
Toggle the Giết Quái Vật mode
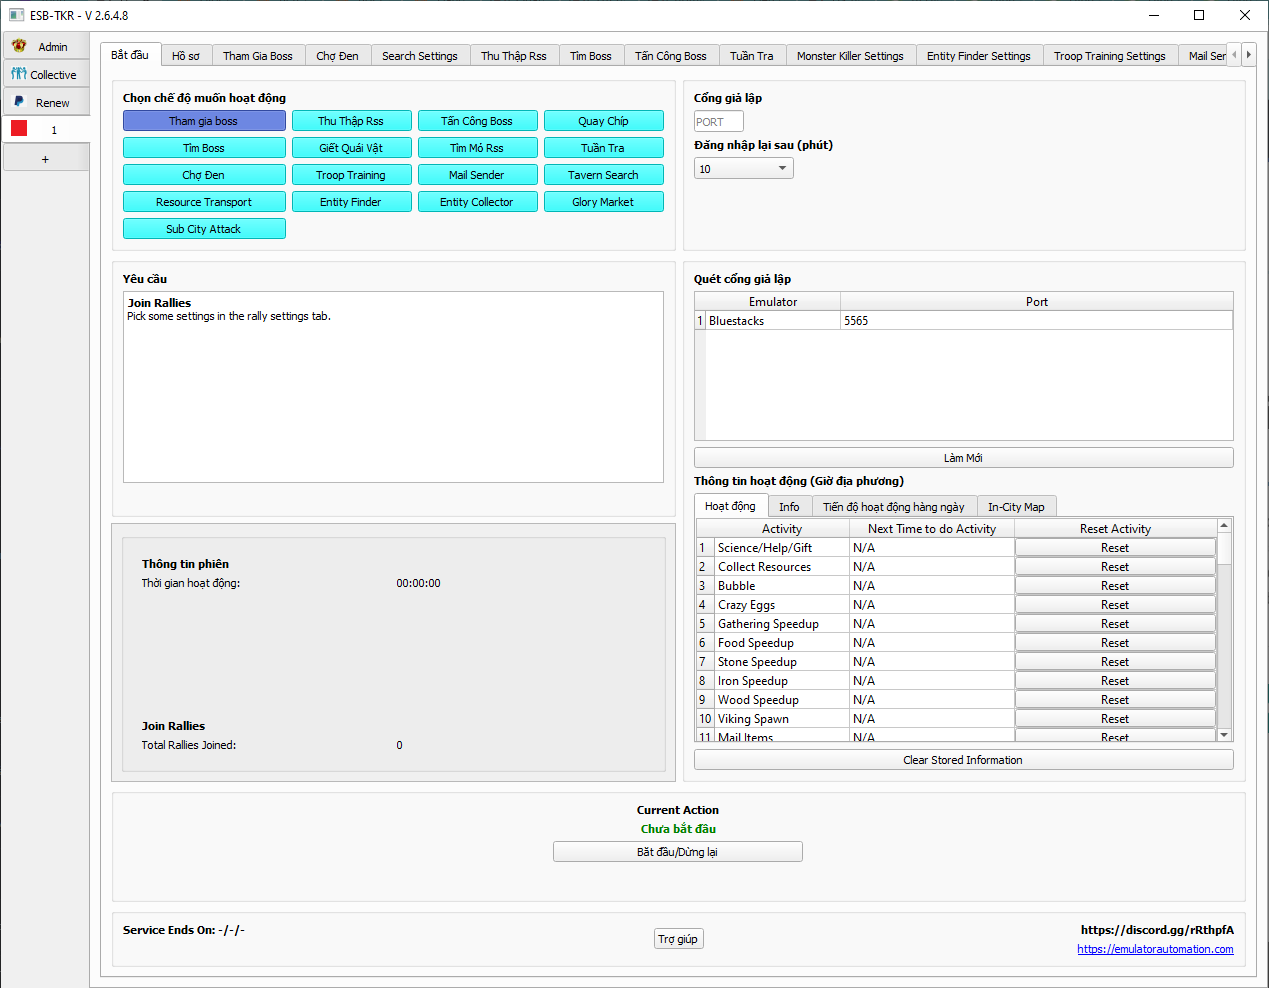coord(351,148)
